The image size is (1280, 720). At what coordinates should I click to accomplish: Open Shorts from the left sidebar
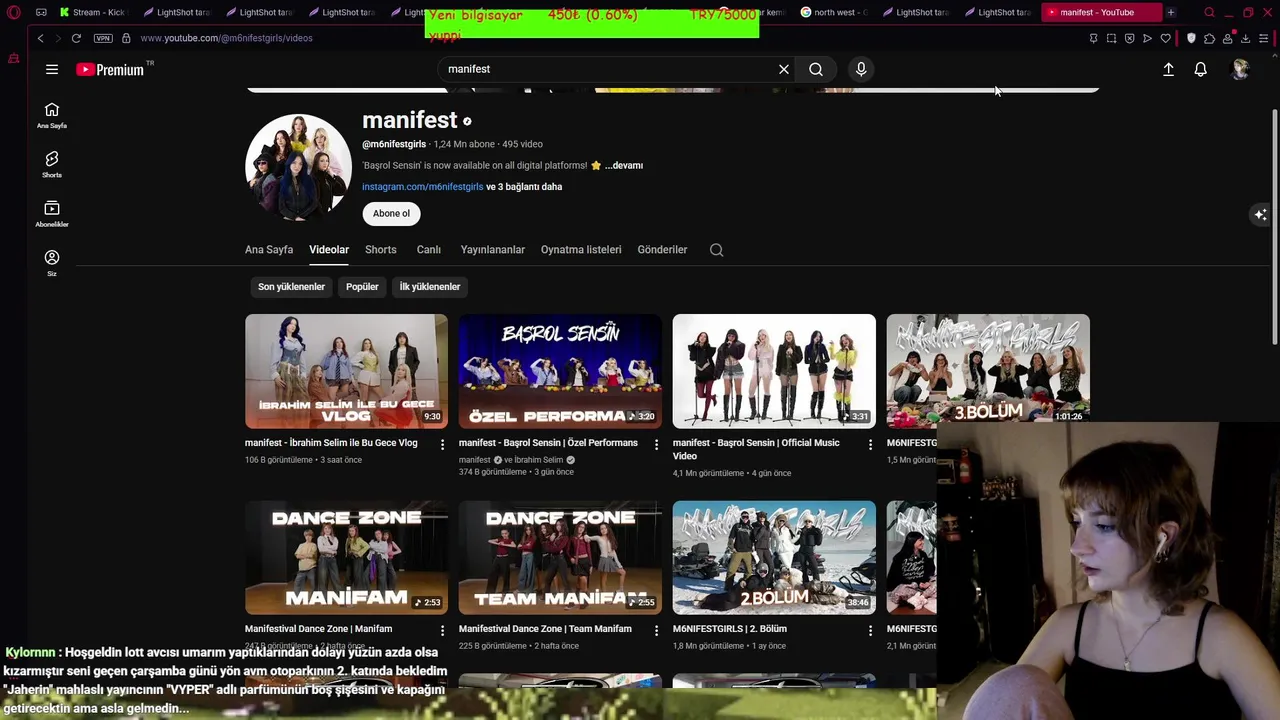[52, 165]
